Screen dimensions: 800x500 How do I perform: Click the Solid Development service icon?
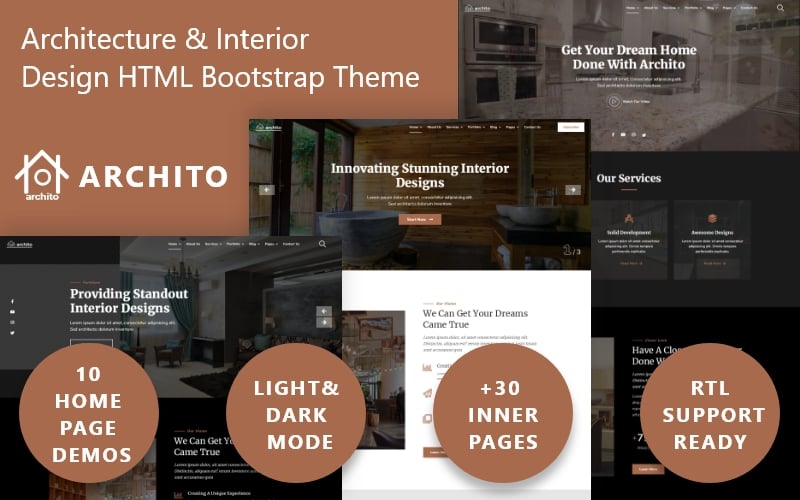[x=629, y=218]
